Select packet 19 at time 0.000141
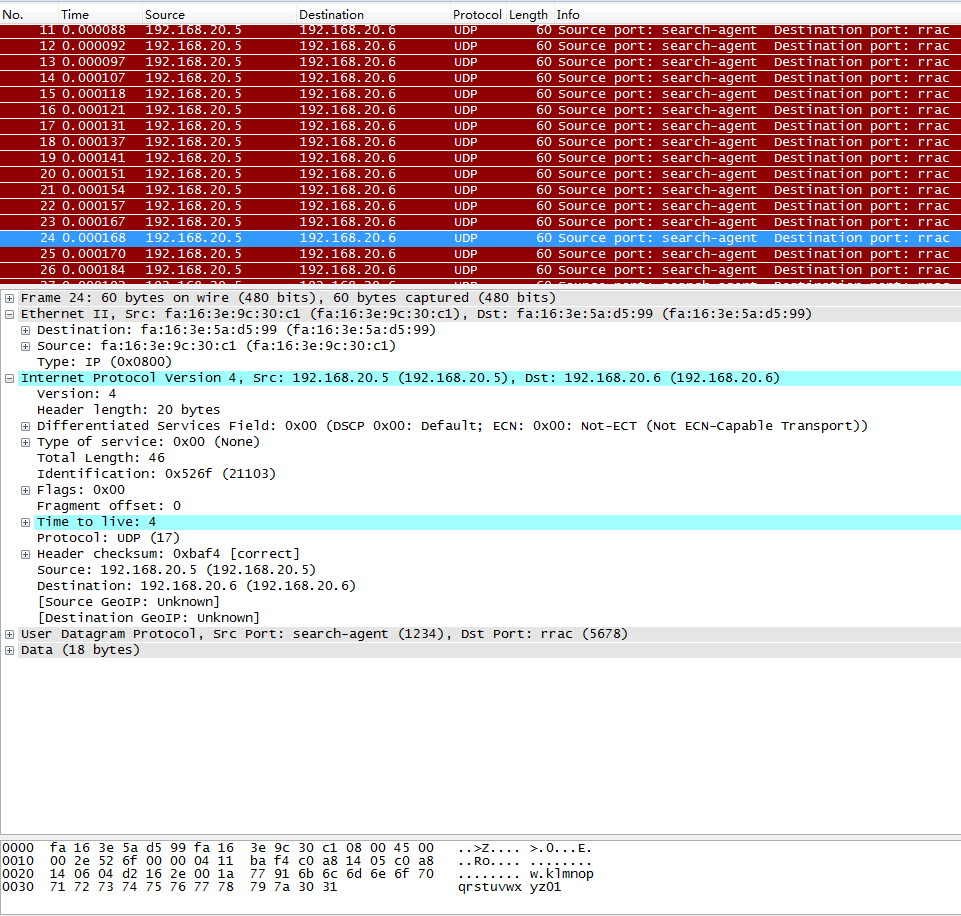 480,157
